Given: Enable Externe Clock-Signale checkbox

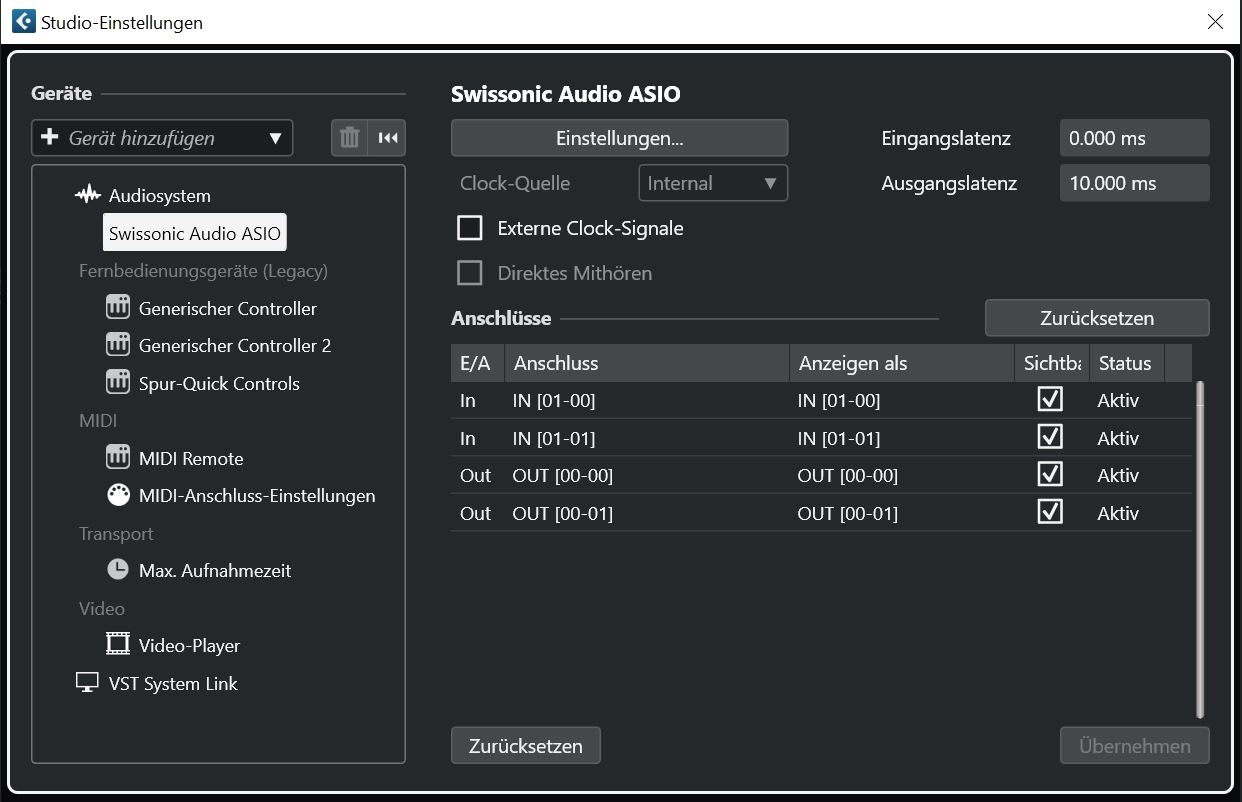Looking at the screenshot, I should tap(470, 228).
